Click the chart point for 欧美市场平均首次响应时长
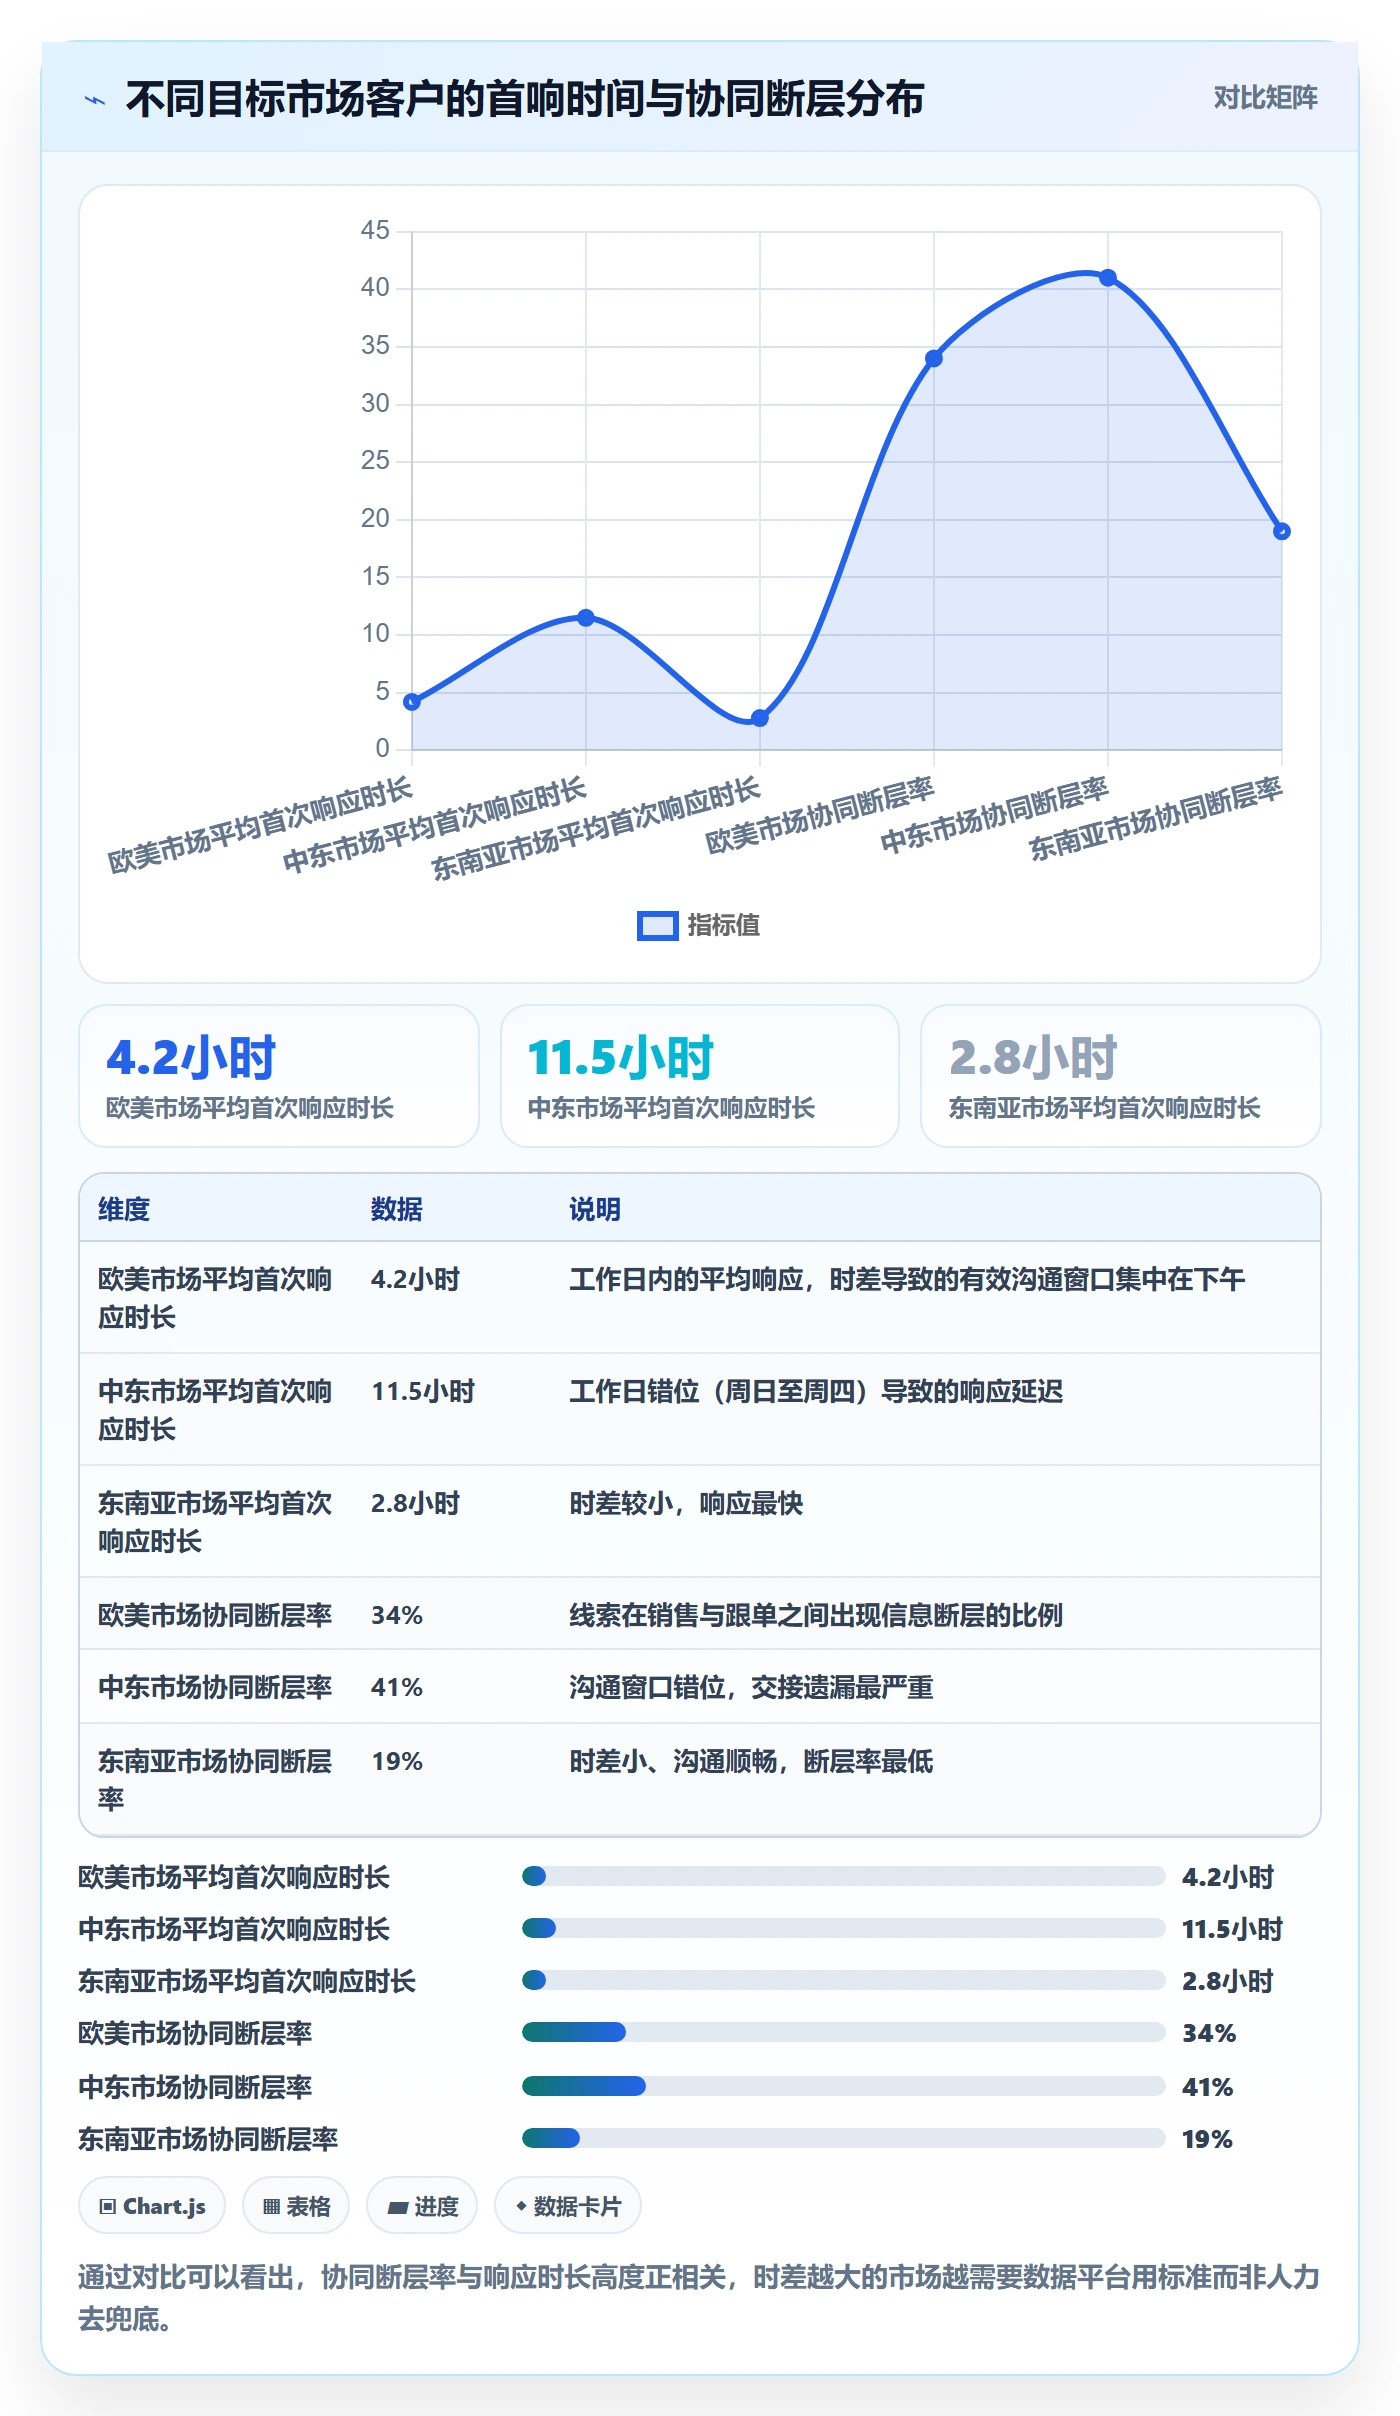The image size is (1400, 2416). (412, 702)
